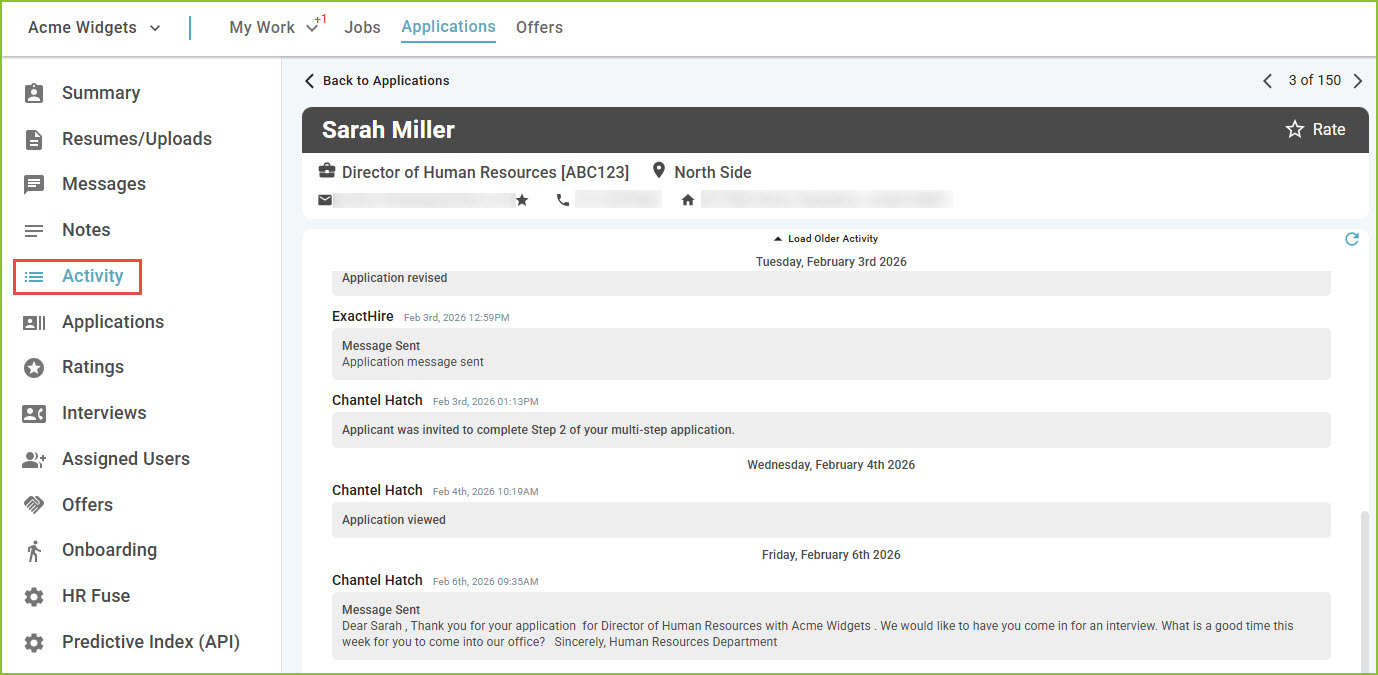Click the star beside the email
The image size is (1378, 675).
coord(522,200)
